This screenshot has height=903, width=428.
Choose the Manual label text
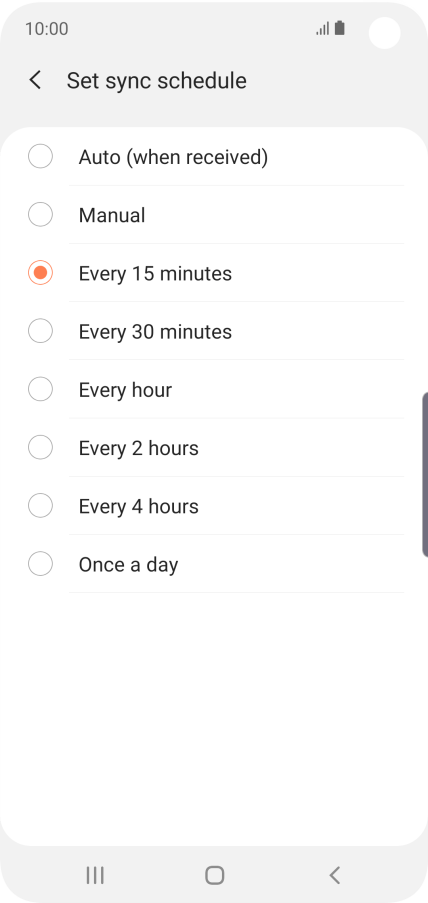pos(112,215)
